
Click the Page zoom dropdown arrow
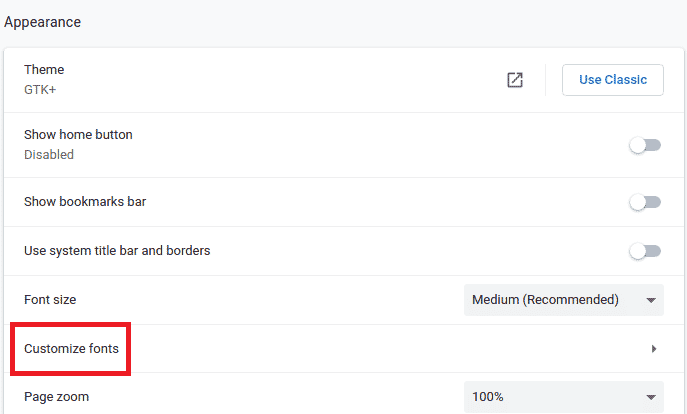(x=651, y=397)
